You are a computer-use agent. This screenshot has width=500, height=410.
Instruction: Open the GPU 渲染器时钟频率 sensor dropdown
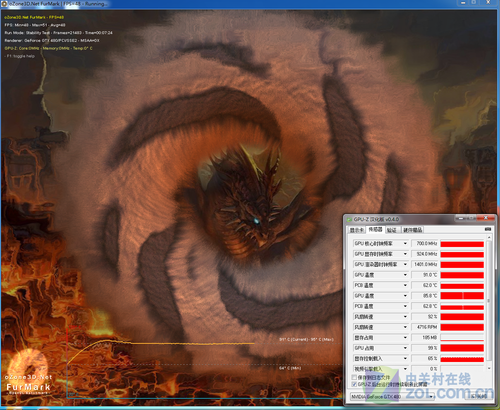point(405,264)
